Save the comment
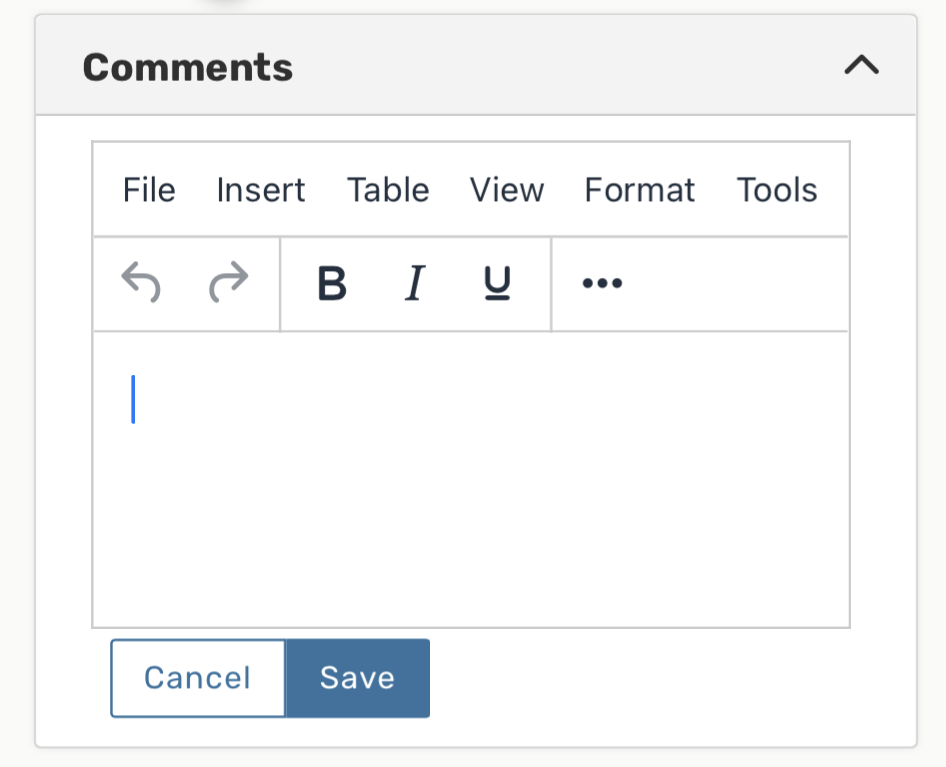The width and height of the screenshot is (946, 767). coord(357,678)
